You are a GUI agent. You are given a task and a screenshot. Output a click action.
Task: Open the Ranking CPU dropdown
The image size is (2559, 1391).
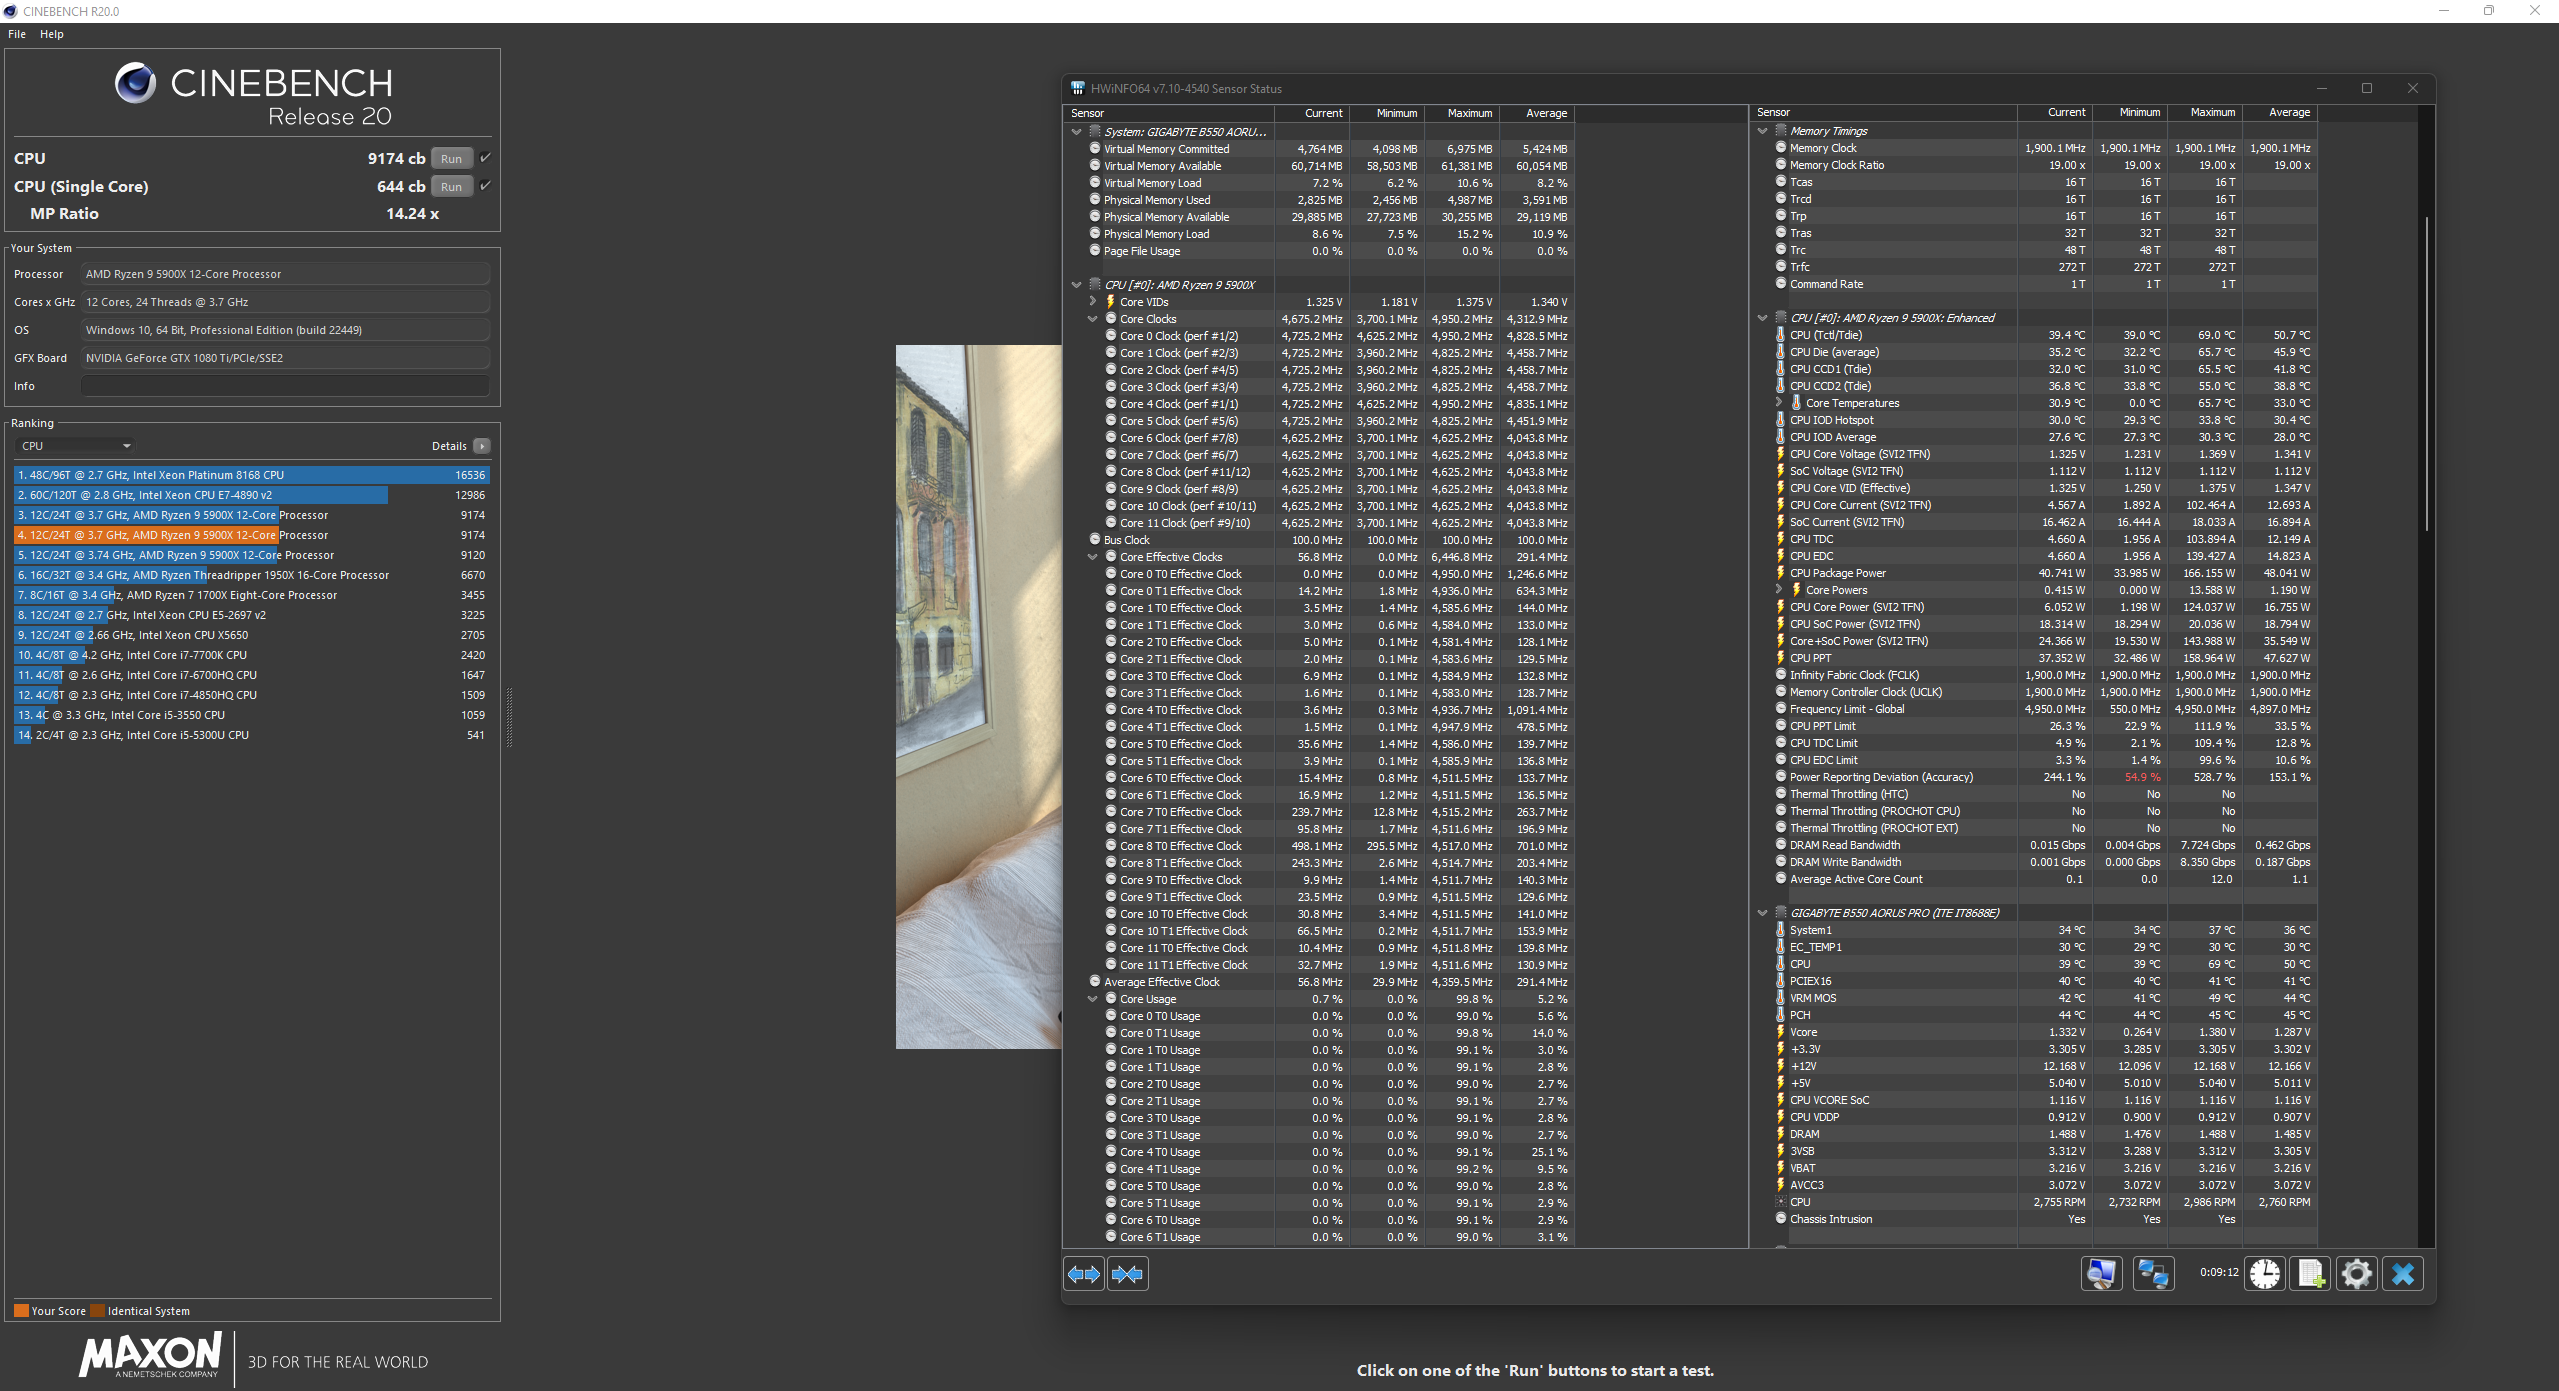[x=76, y=446]
